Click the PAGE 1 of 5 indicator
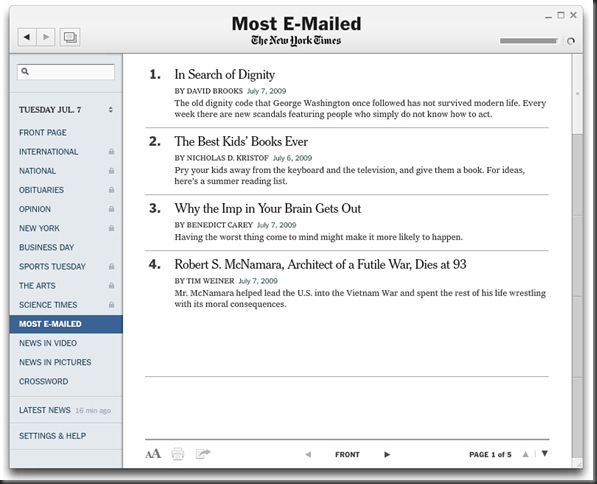The image size is (597, 484). coord(490,454)
